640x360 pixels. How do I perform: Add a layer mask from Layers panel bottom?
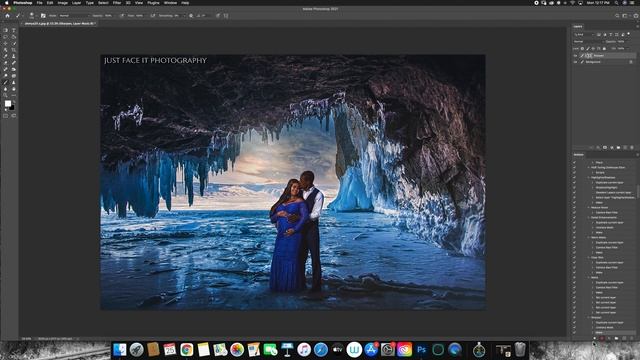tap(605, 147)
